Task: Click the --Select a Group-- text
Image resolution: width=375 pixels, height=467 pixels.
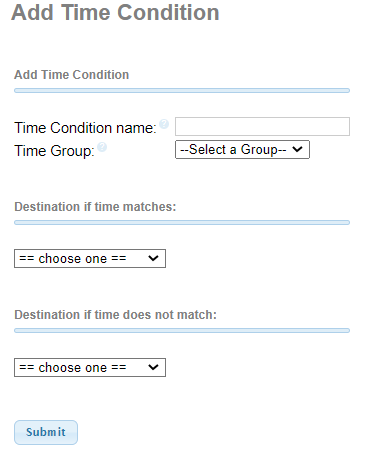Action: (233, 149)
